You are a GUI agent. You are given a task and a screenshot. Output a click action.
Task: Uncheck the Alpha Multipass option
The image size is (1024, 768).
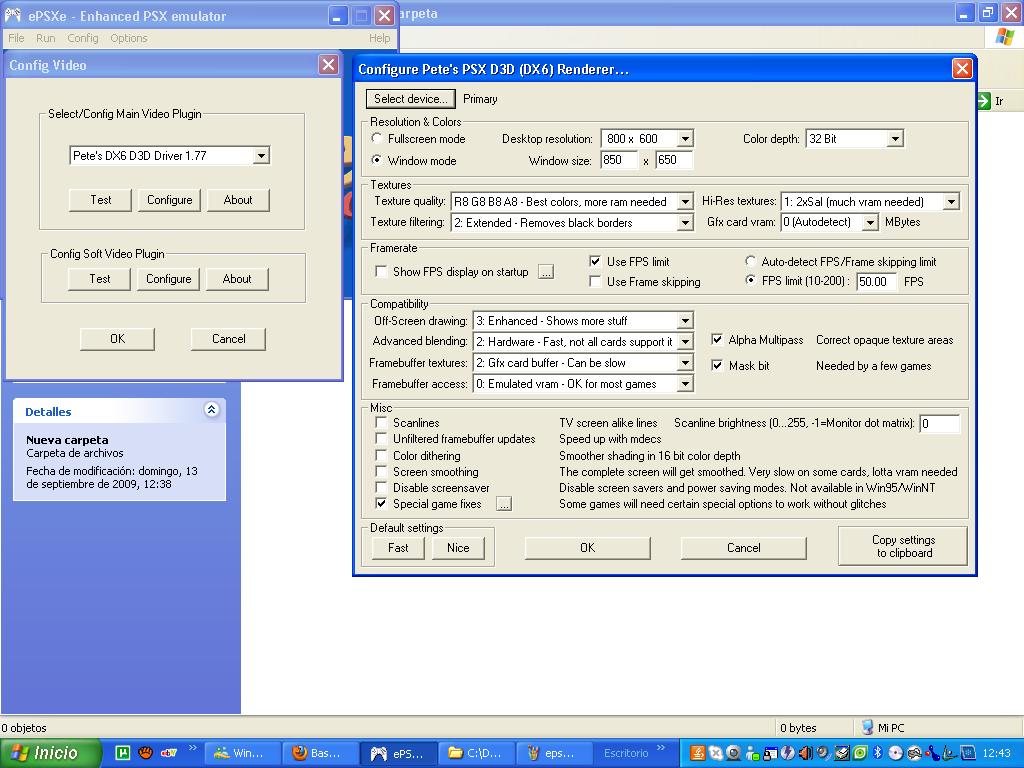click(717, 340)
